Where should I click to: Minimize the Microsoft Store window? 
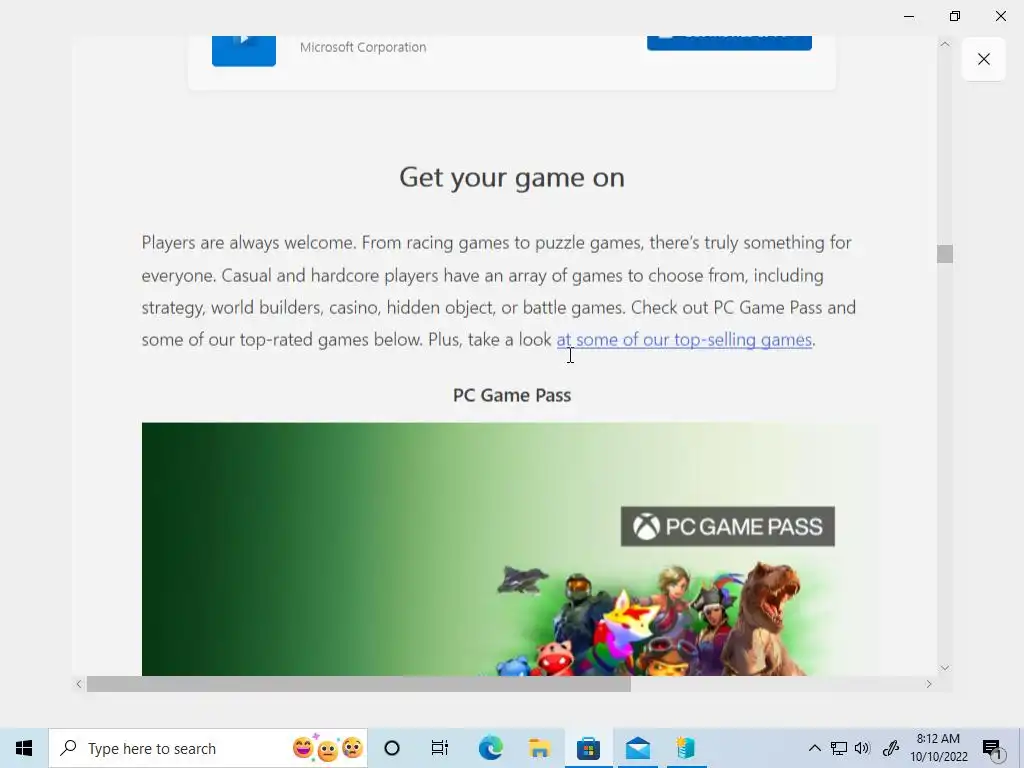(909, 16)
